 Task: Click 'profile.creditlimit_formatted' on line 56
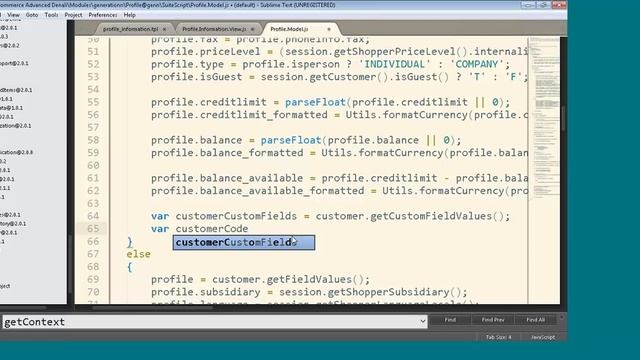click(239, 115)
